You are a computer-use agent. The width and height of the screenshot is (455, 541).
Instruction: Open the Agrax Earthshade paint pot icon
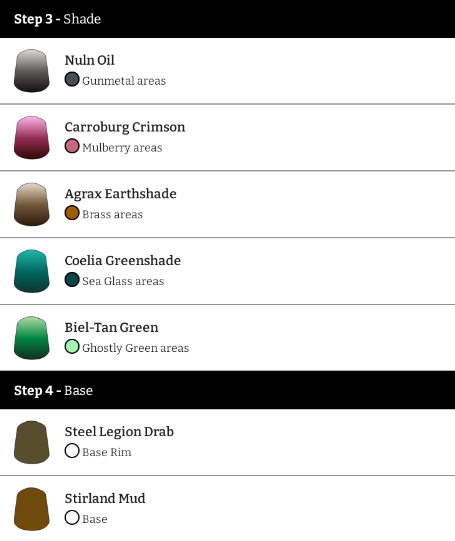(x=32, y=204)
